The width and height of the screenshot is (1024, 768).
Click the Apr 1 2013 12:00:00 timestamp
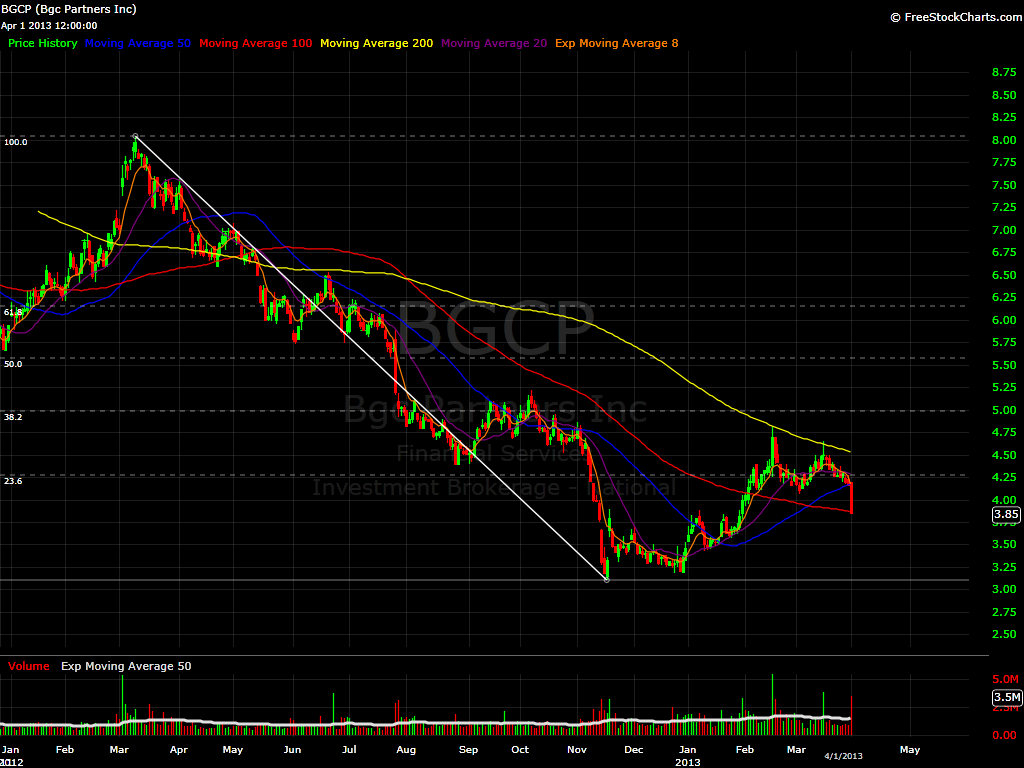[49, 26]
